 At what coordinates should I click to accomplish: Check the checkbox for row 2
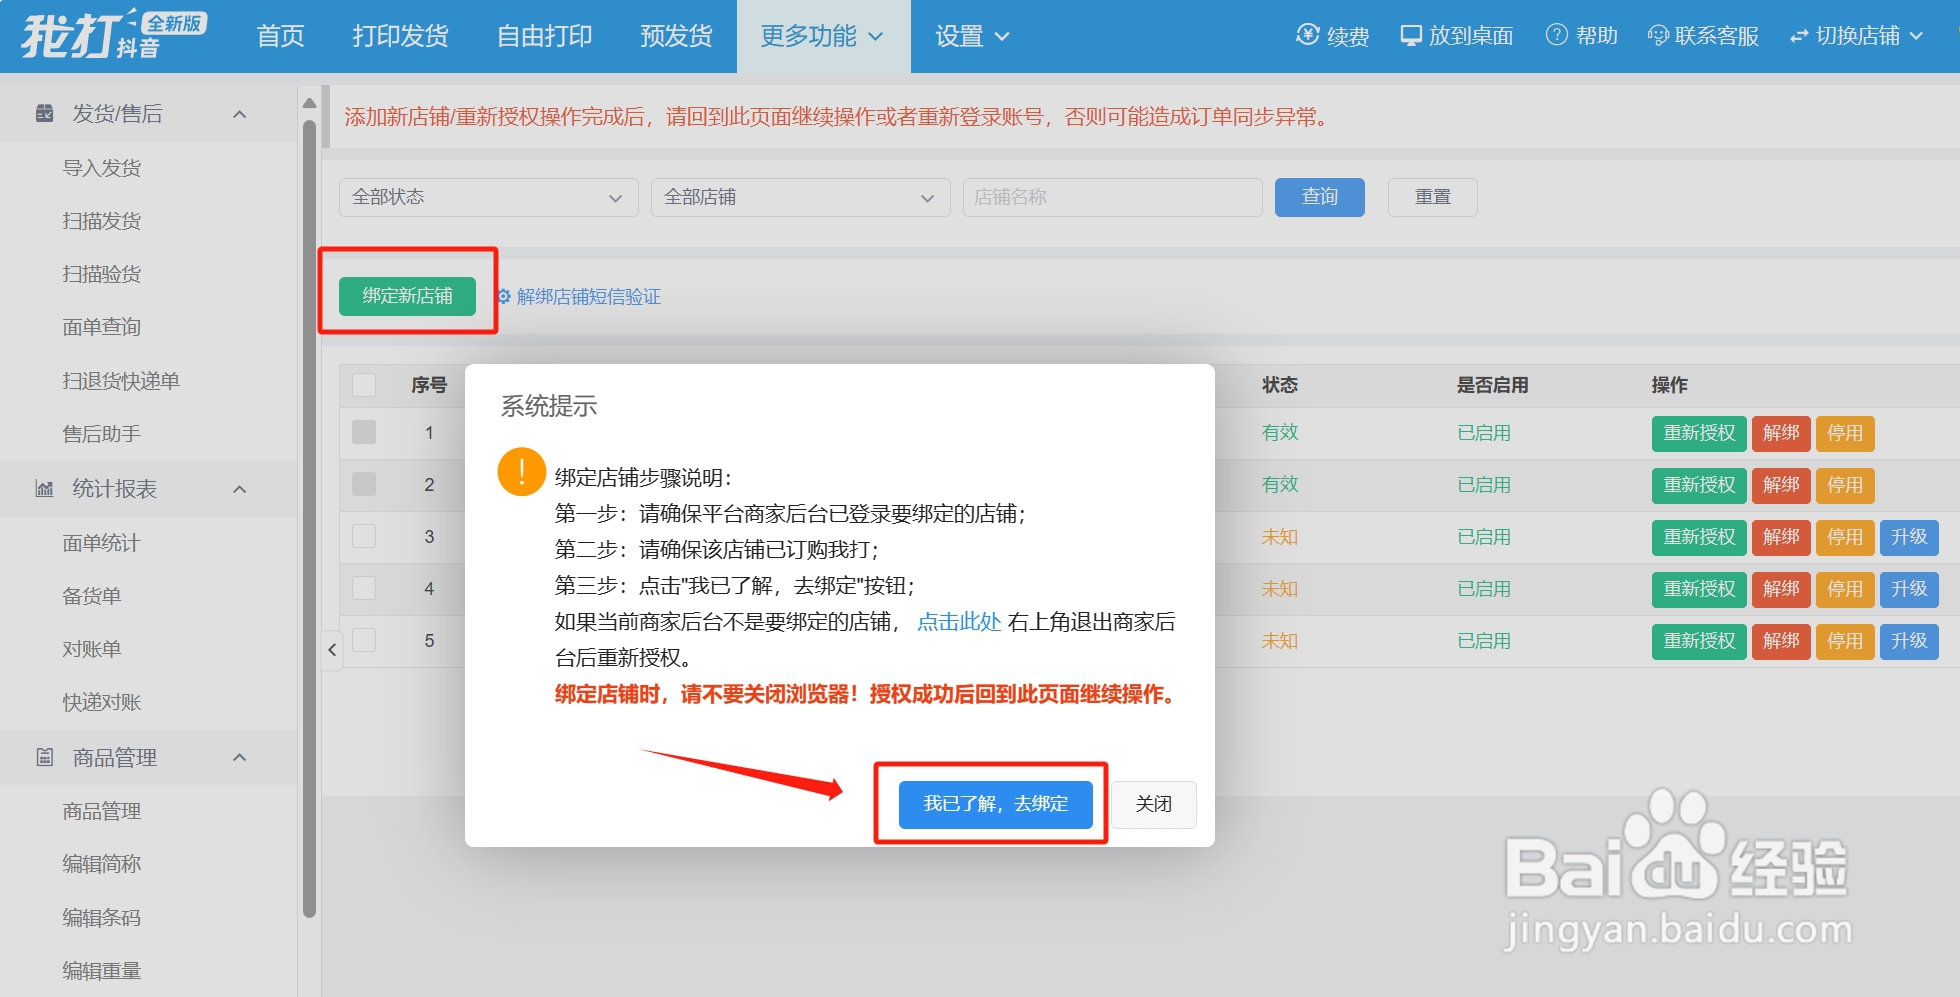364,484
